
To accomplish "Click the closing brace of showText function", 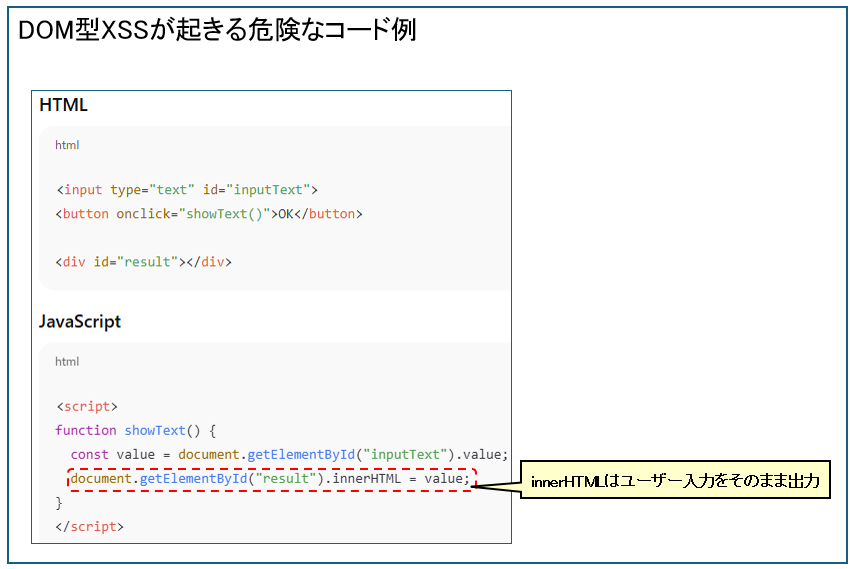I will [59, 503].
